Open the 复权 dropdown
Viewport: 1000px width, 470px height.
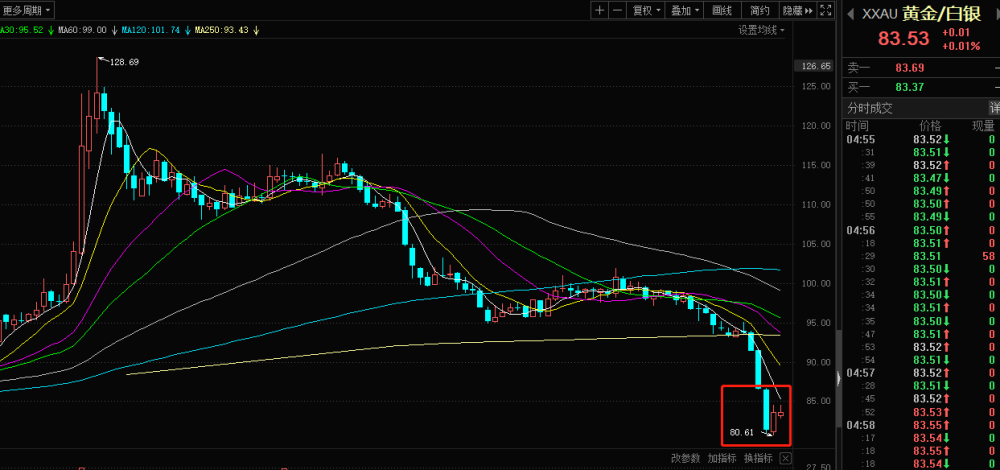[x=645, y=10]
